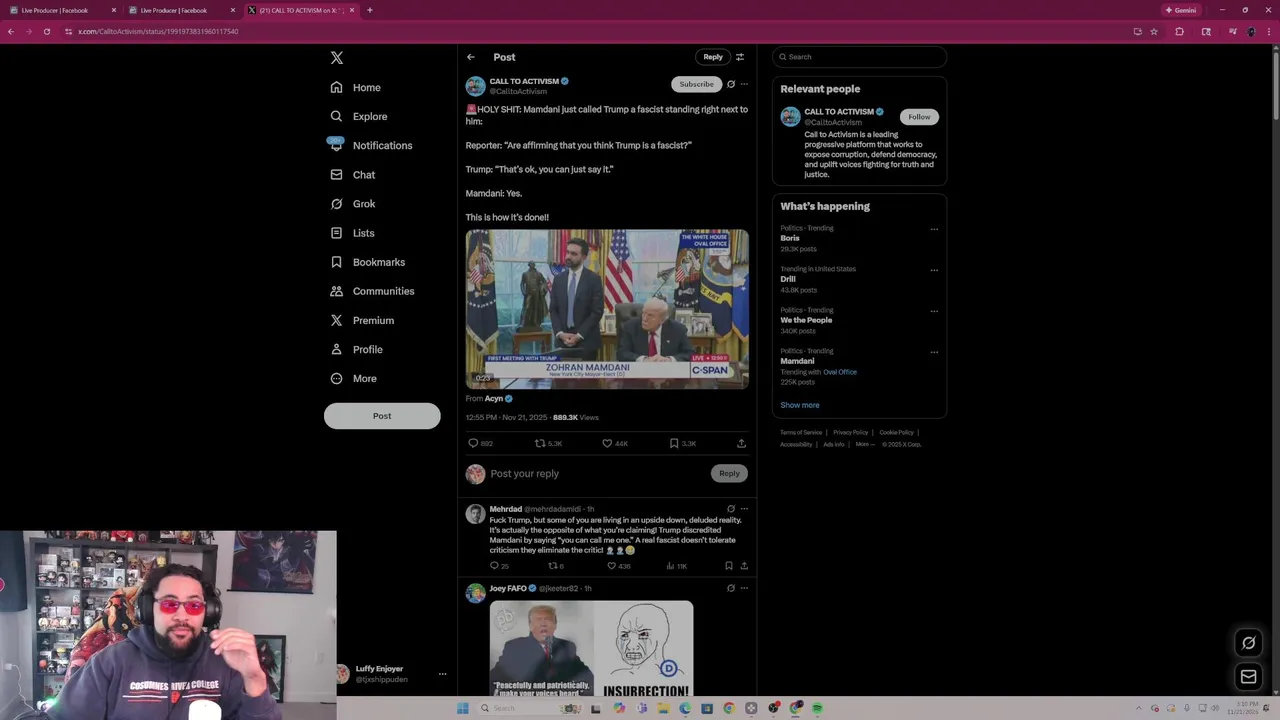Open the floating Grok button at bottom right

1248,643
